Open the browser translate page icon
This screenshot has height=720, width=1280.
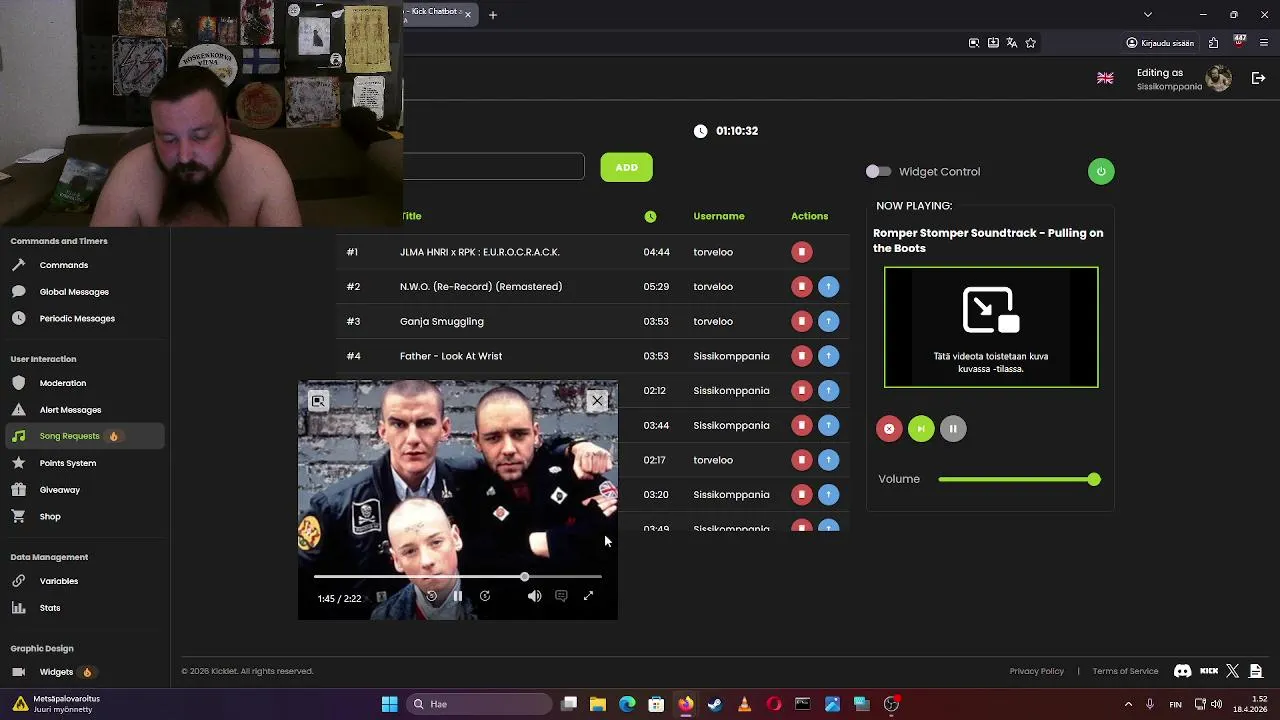1012,43
